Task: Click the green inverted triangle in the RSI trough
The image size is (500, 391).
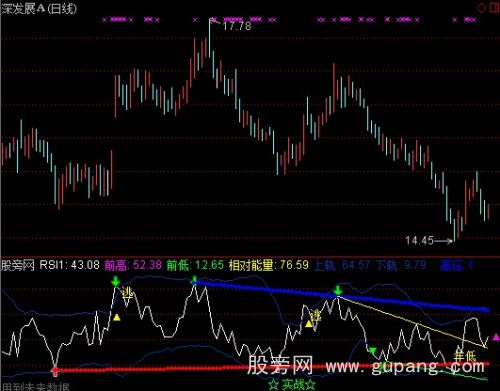Action: 373,350
